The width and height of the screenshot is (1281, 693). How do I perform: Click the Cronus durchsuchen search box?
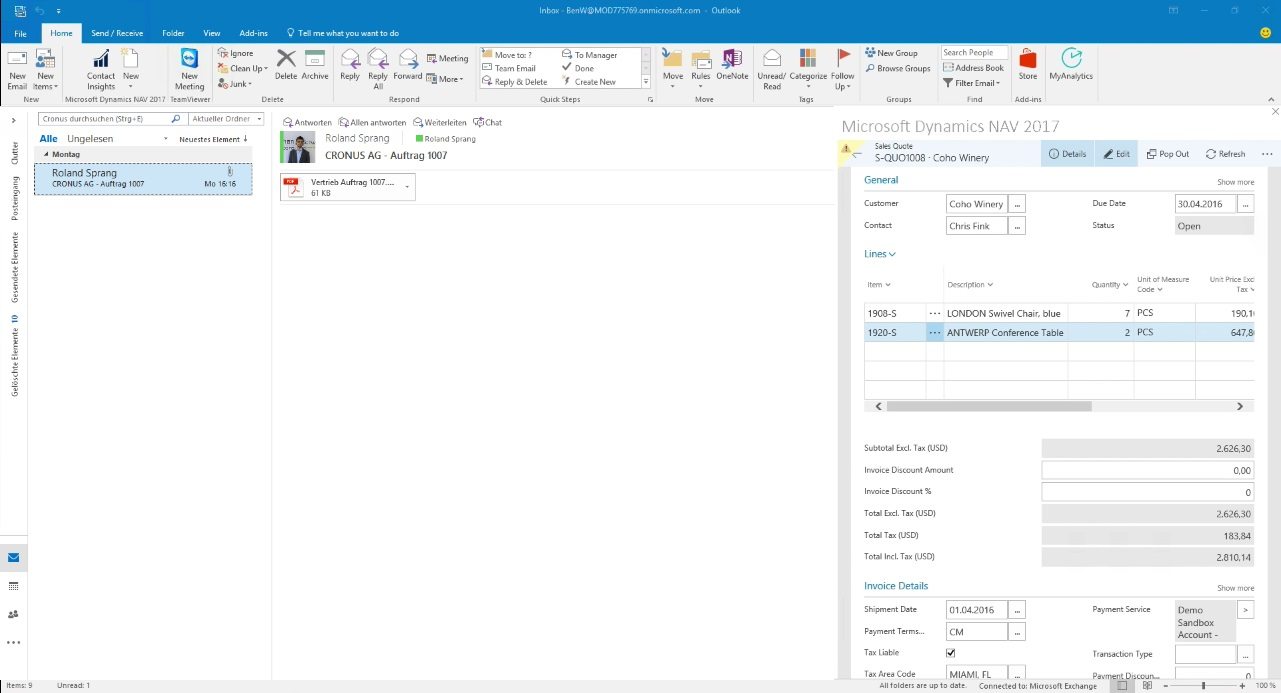(x=110, y=119)
